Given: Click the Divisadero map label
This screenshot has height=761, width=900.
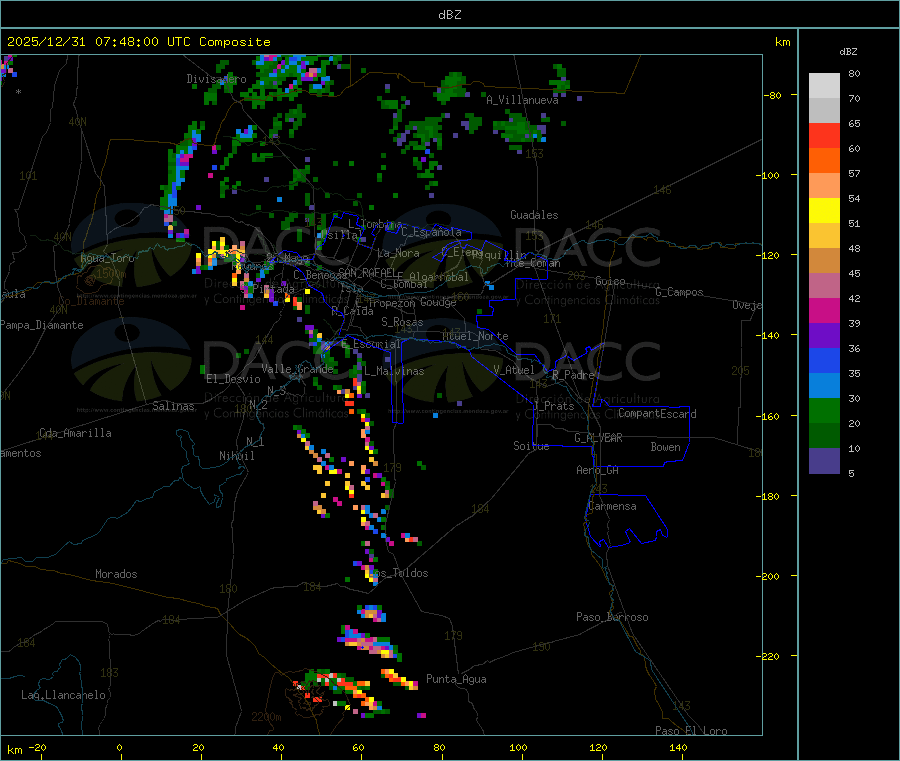Looking at the screenshot, I should (216, 79).
